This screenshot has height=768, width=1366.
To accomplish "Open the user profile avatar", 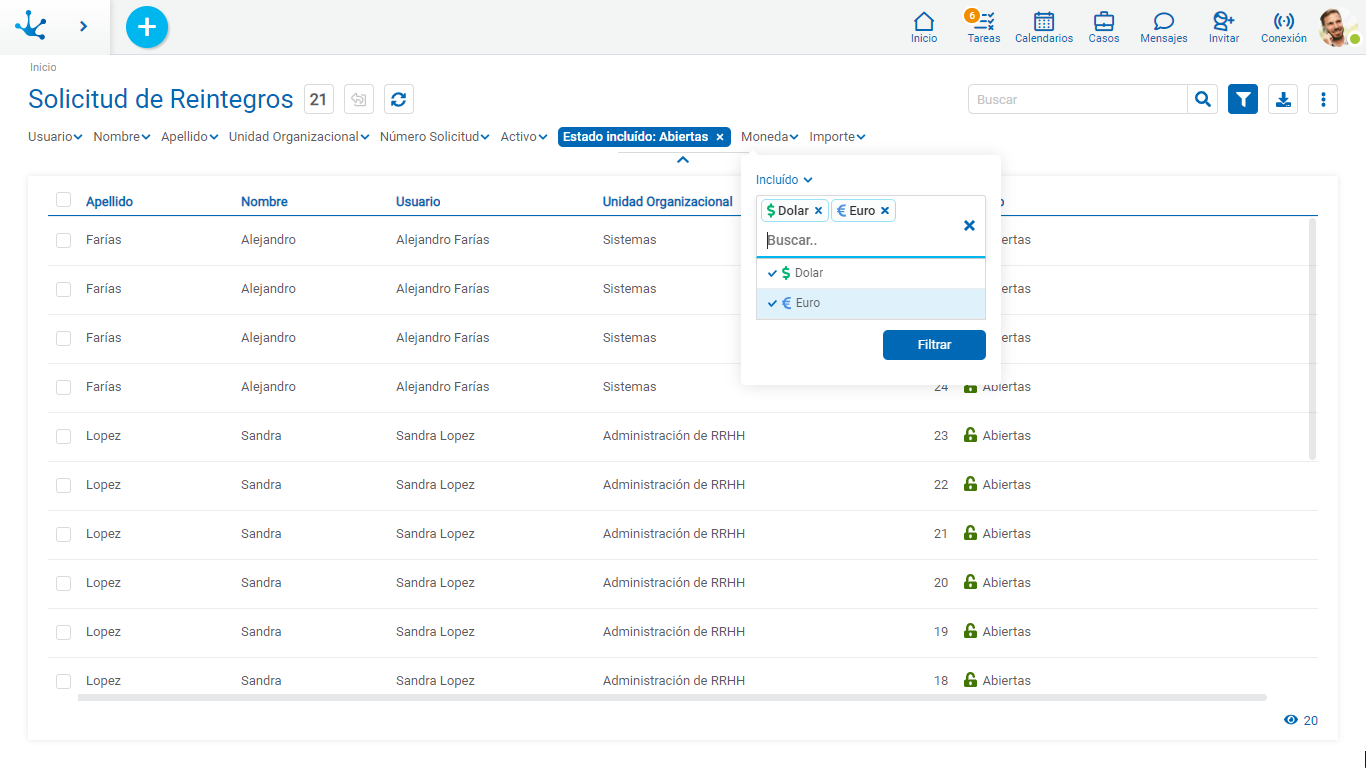I will point(1338,27).
